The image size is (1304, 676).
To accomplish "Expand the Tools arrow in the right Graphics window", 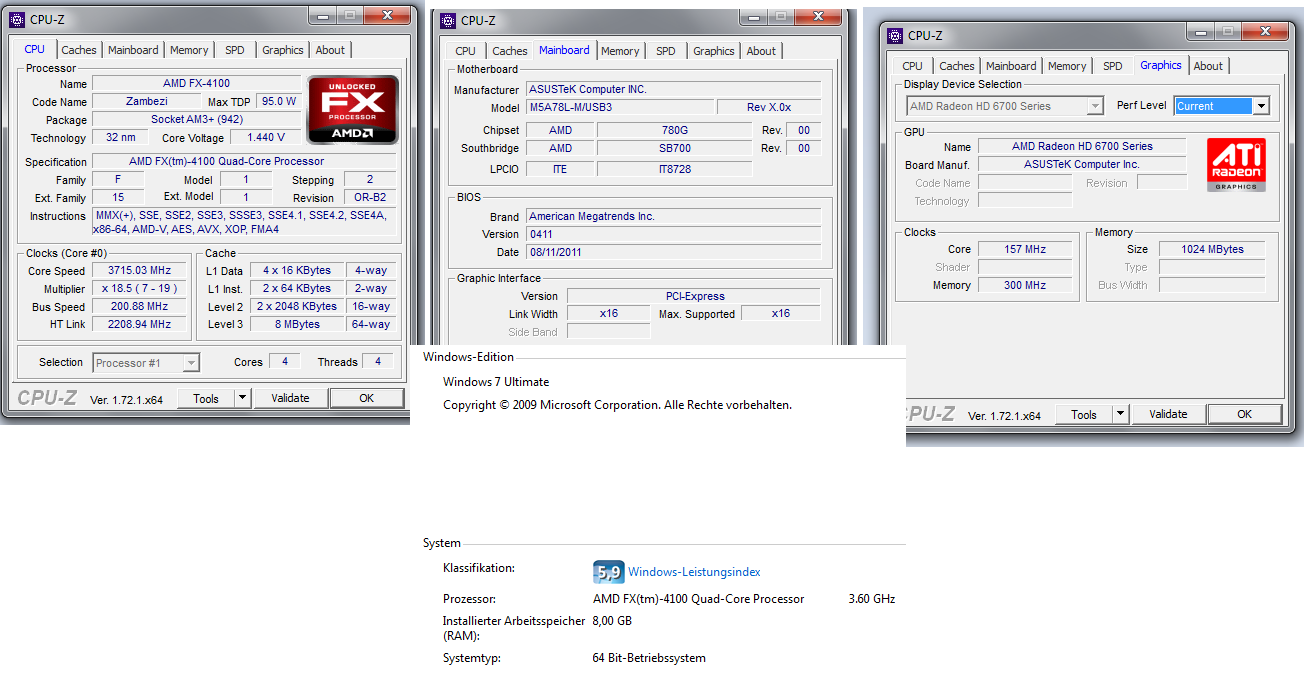I will click(x=1121, y=414).
